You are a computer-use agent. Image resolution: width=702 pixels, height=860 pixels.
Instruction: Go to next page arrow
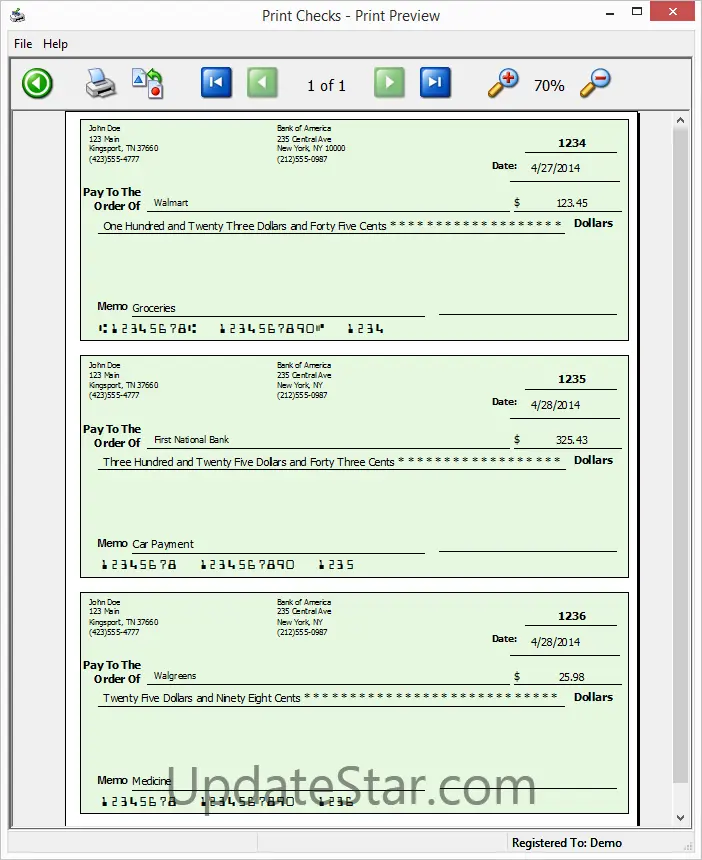coord(389,83)
